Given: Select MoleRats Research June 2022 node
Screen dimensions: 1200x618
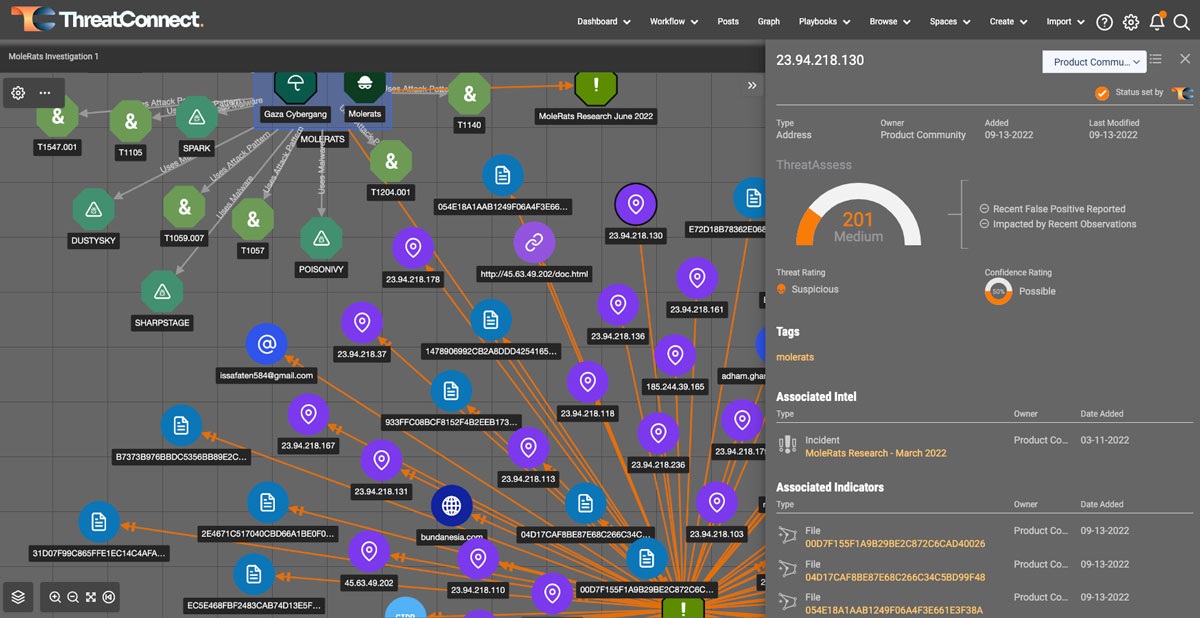Looking at the screenshot, I should click(x=596, y=86).
